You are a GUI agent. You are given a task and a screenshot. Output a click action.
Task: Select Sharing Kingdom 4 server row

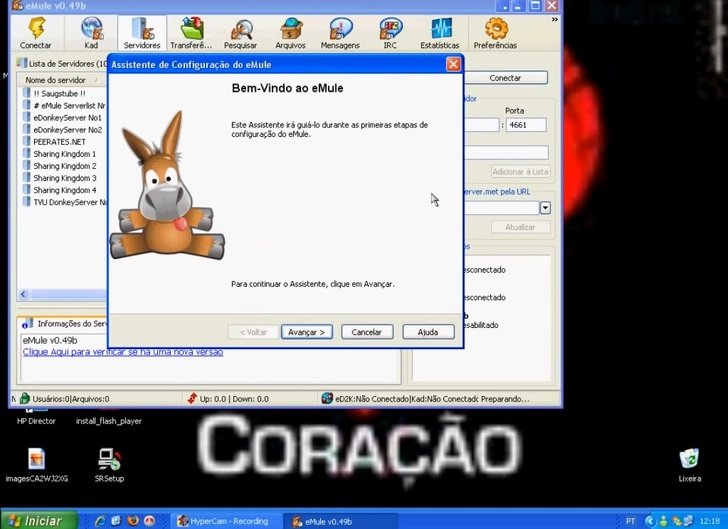64,190
